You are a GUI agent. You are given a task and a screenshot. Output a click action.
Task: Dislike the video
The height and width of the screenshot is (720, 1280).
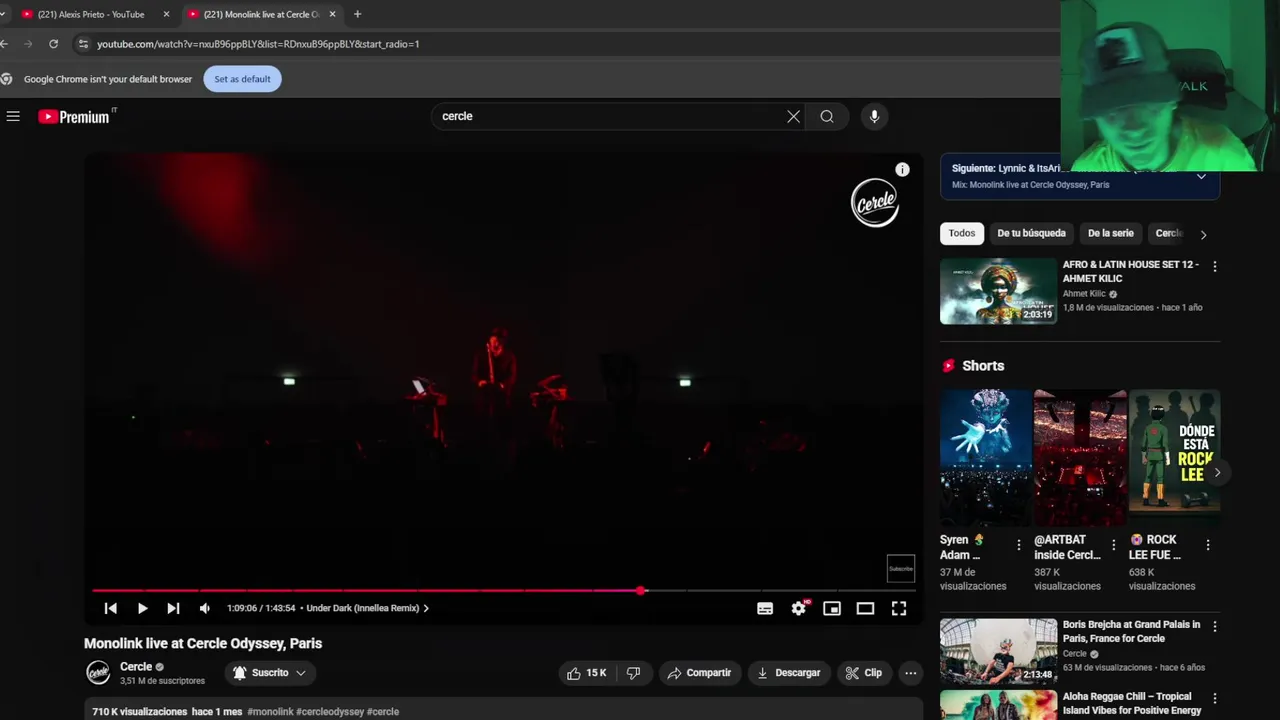633,673
